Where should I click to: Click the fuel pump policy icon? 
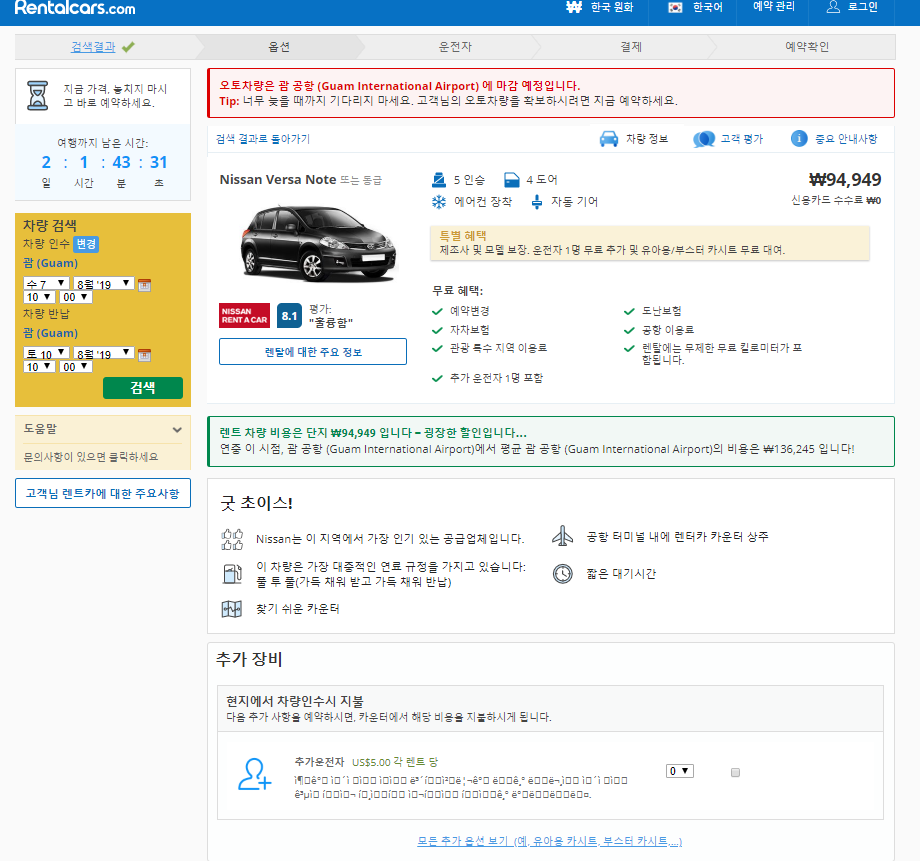[232, 573]
